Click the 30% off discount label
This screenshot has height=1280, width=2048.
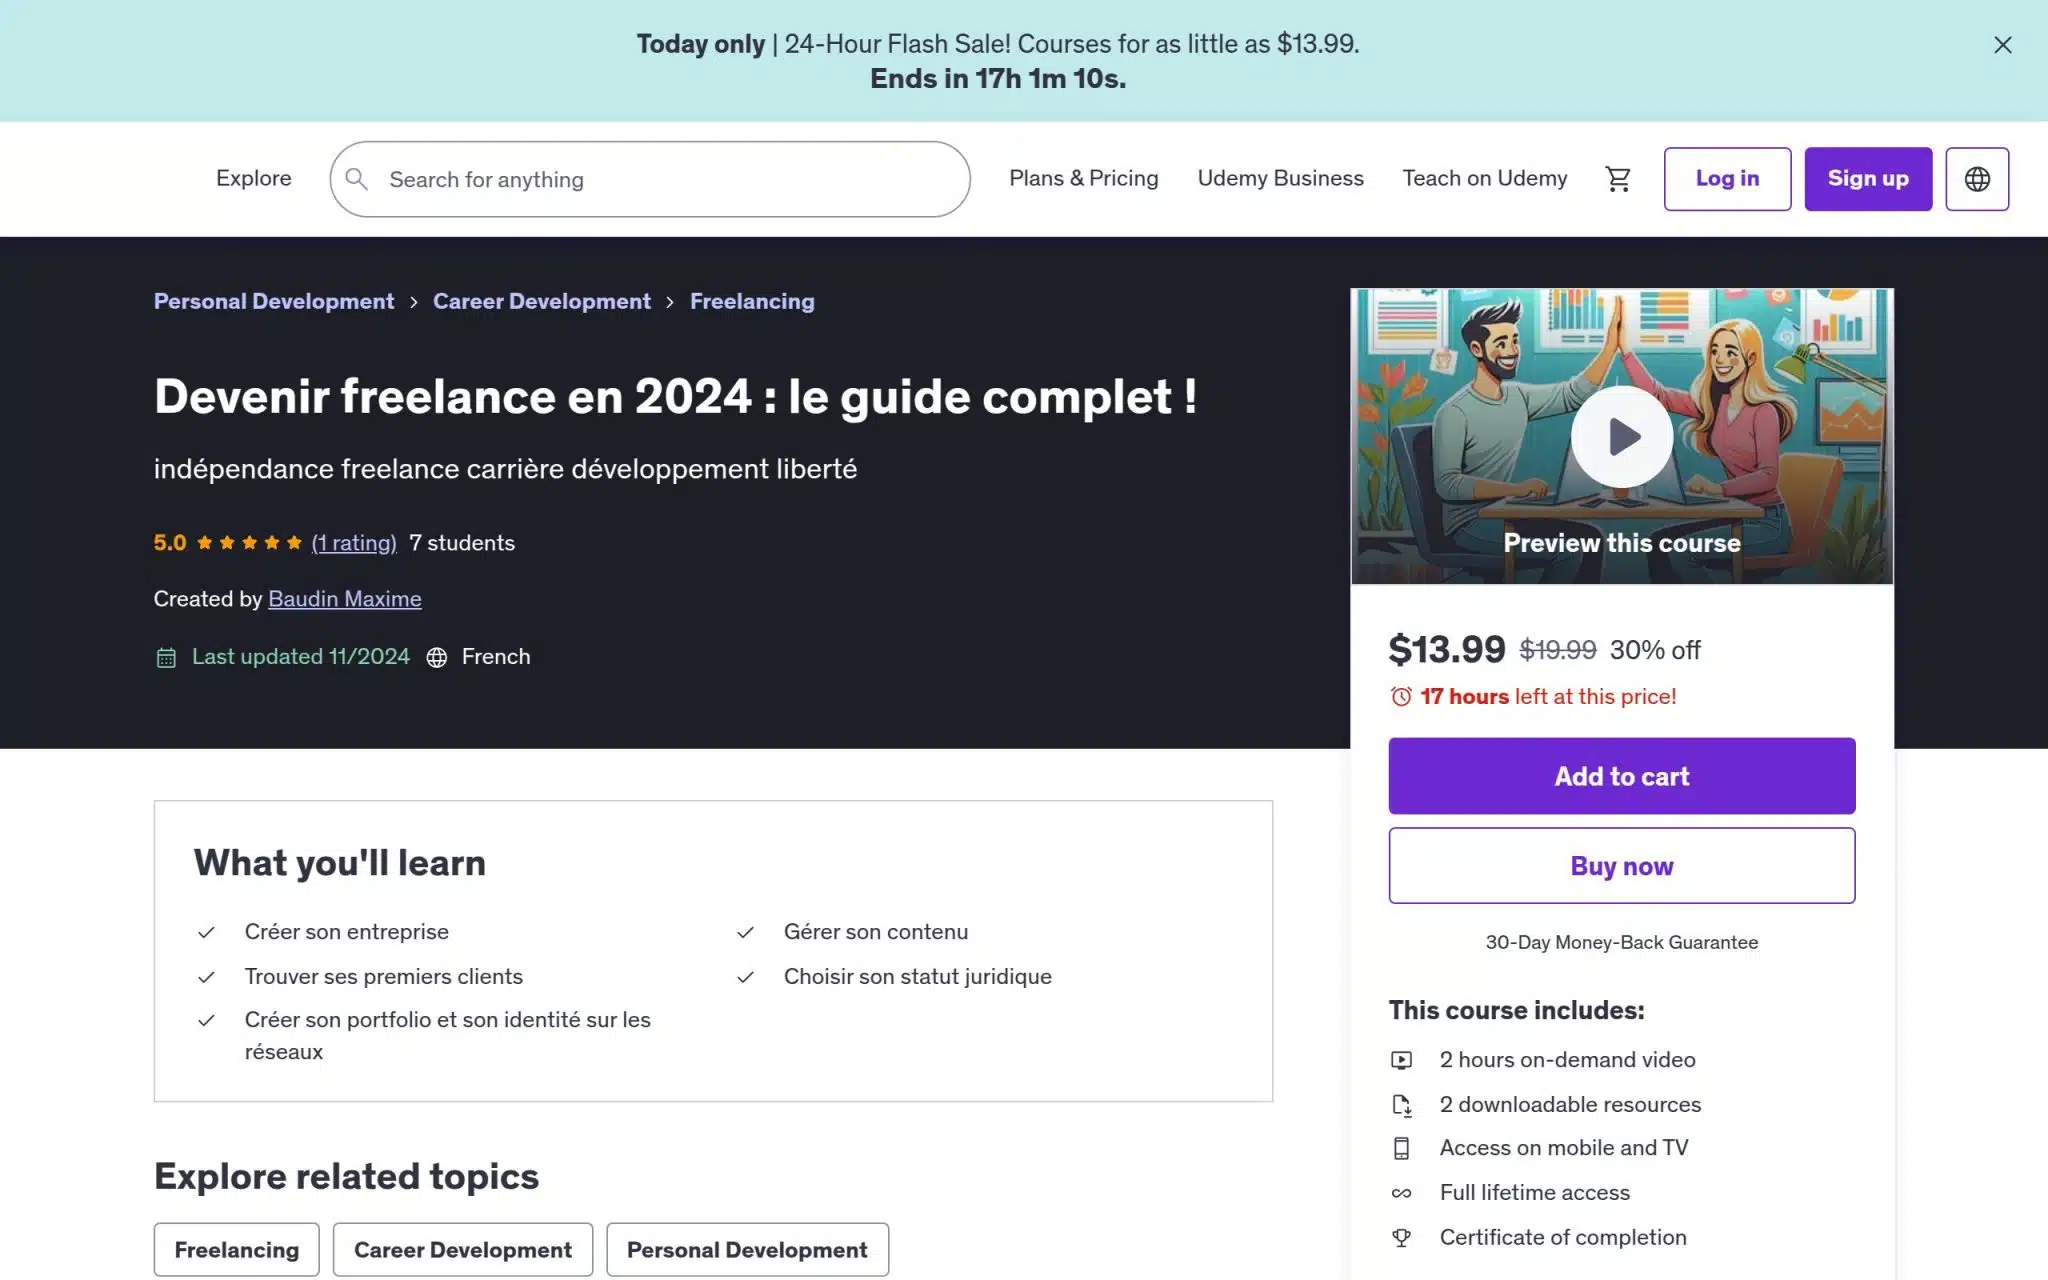[x=1655, y=651]
